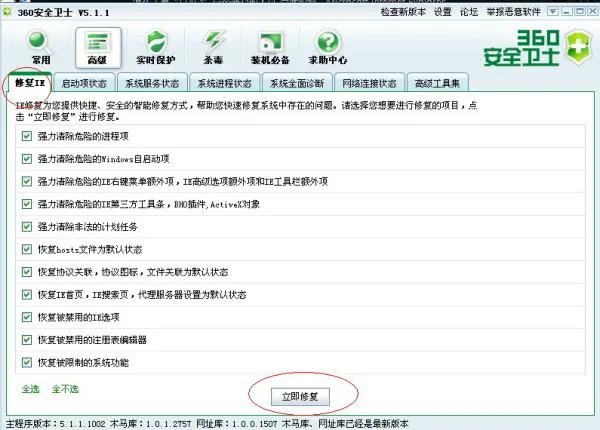Toggle 恢复被禁用的注册表编辑器 checkbox
This screenshot has width=600, height=430.
(x=26, y=339)
